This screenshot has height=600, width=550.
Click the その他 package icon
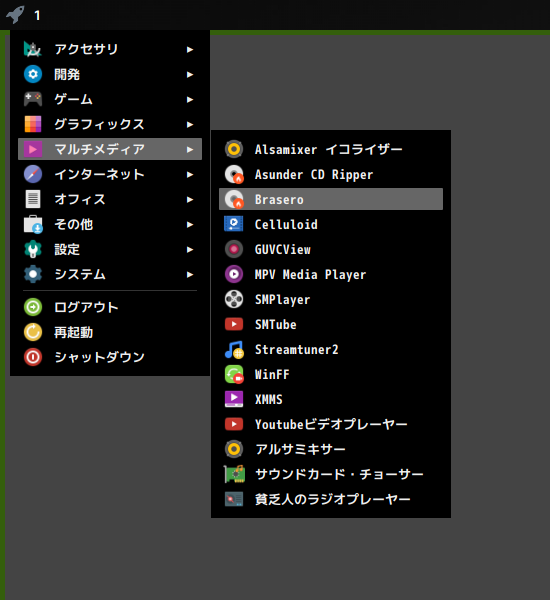[x=33, y=224]
